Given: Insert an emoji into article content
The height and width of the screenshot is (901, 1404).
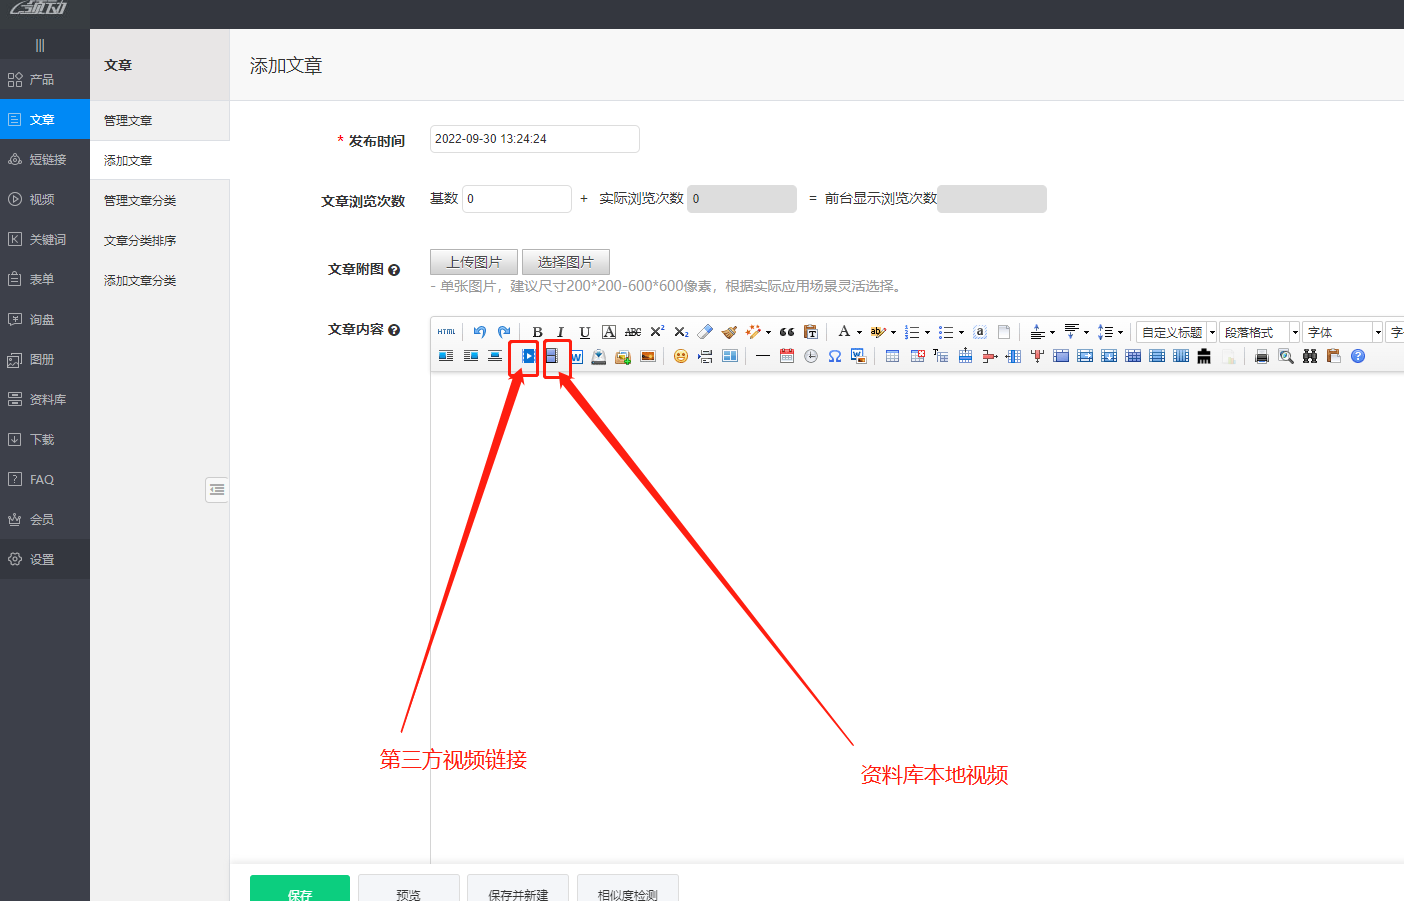Looking at the screenshot, I should point(681,356).
